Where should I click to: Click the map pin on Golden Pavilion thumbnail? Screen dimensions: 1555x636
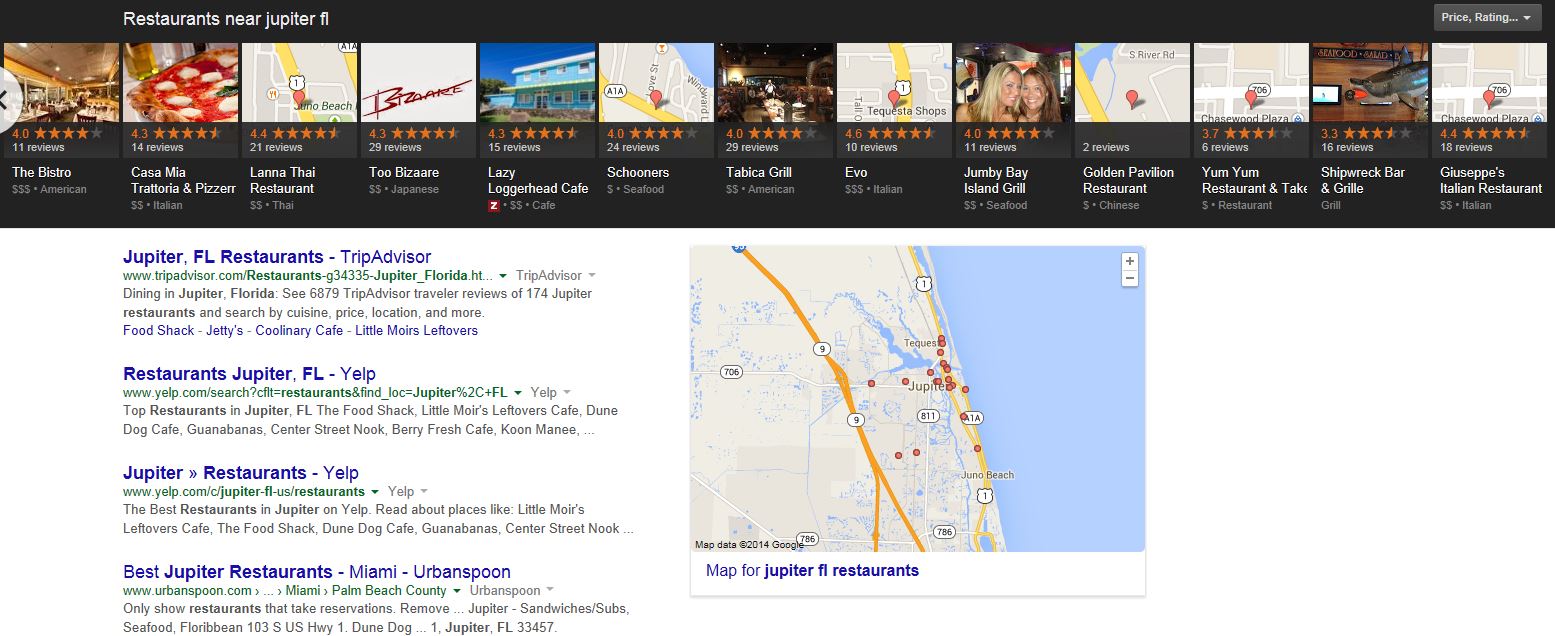[1132, 99]
